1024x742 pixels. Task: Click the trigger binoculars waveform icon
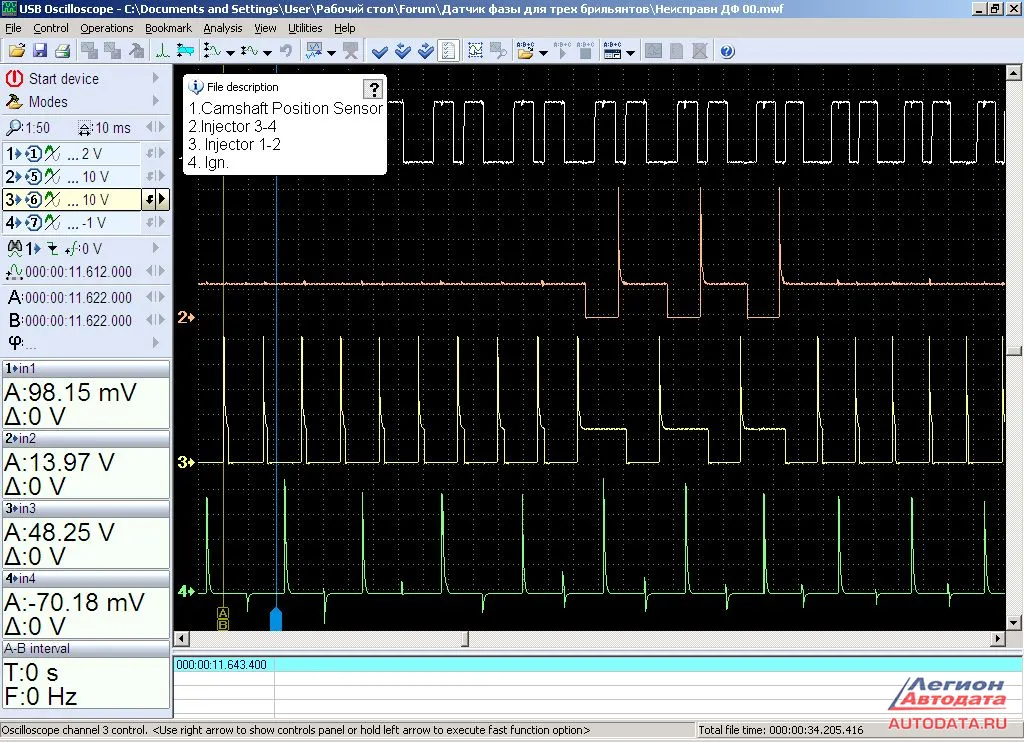[x=14, y=248]
